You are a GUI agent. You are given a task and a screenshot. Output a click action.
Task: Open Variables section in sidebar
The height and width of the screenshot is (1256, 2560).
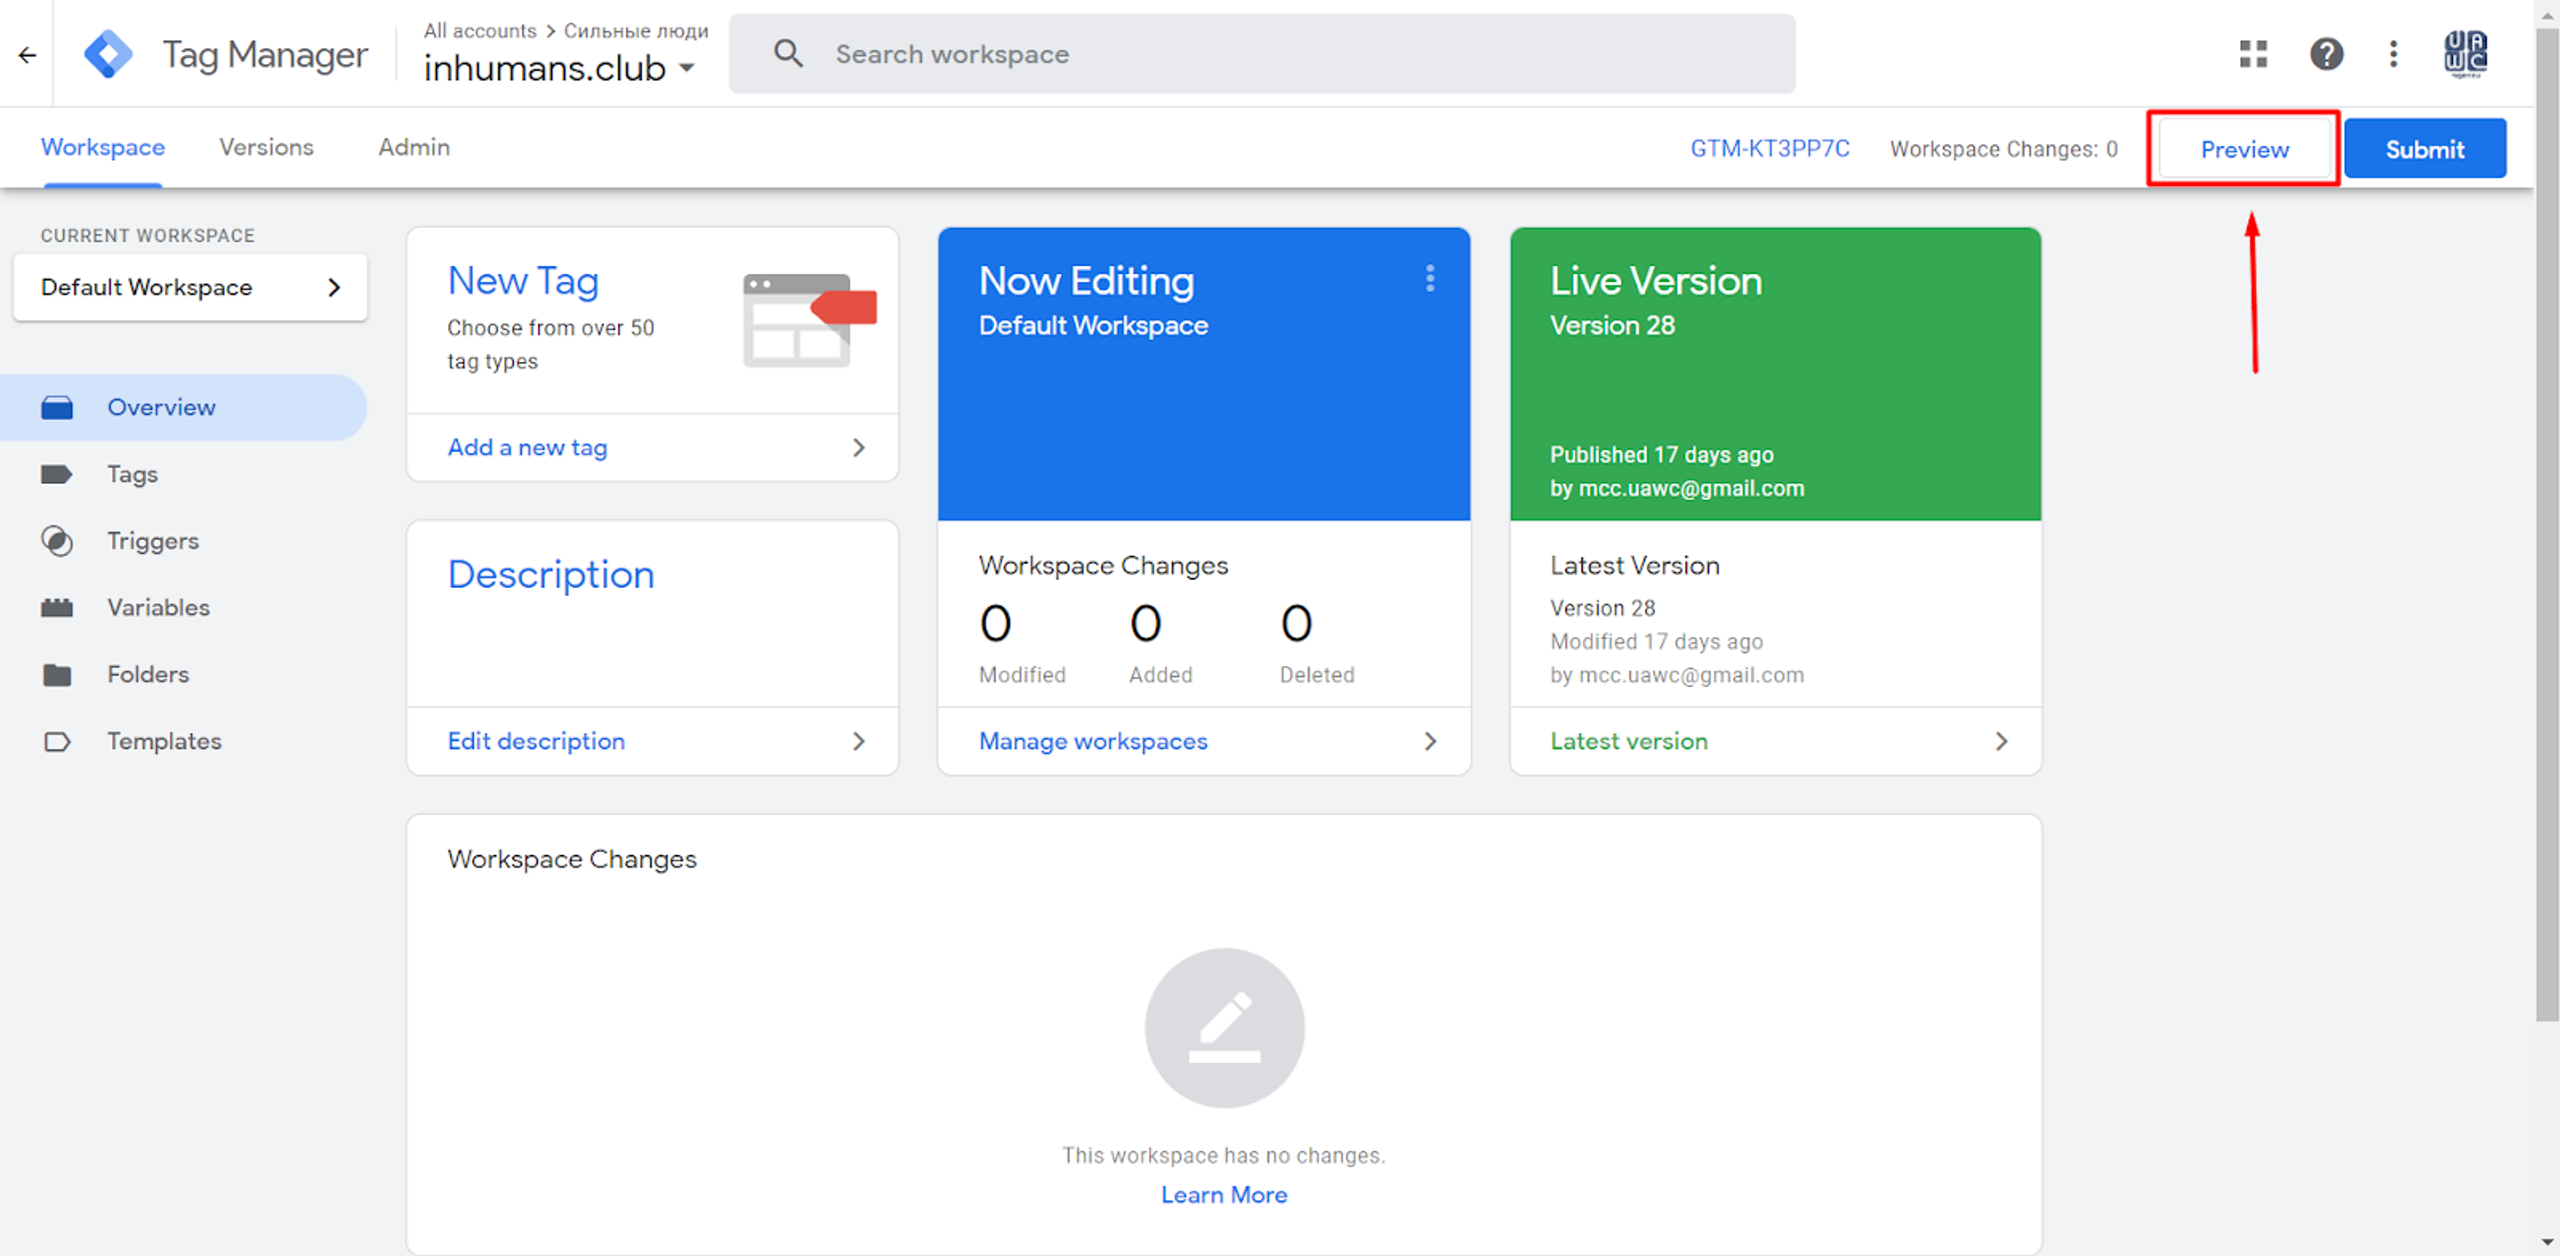tap(158, 608)
